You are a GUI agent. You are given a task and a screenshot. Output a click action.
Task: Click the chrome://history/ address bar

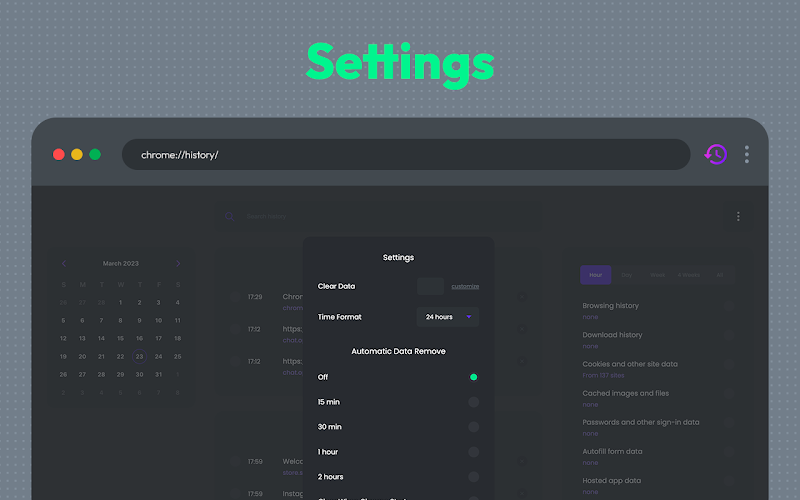tap(406, 155)
